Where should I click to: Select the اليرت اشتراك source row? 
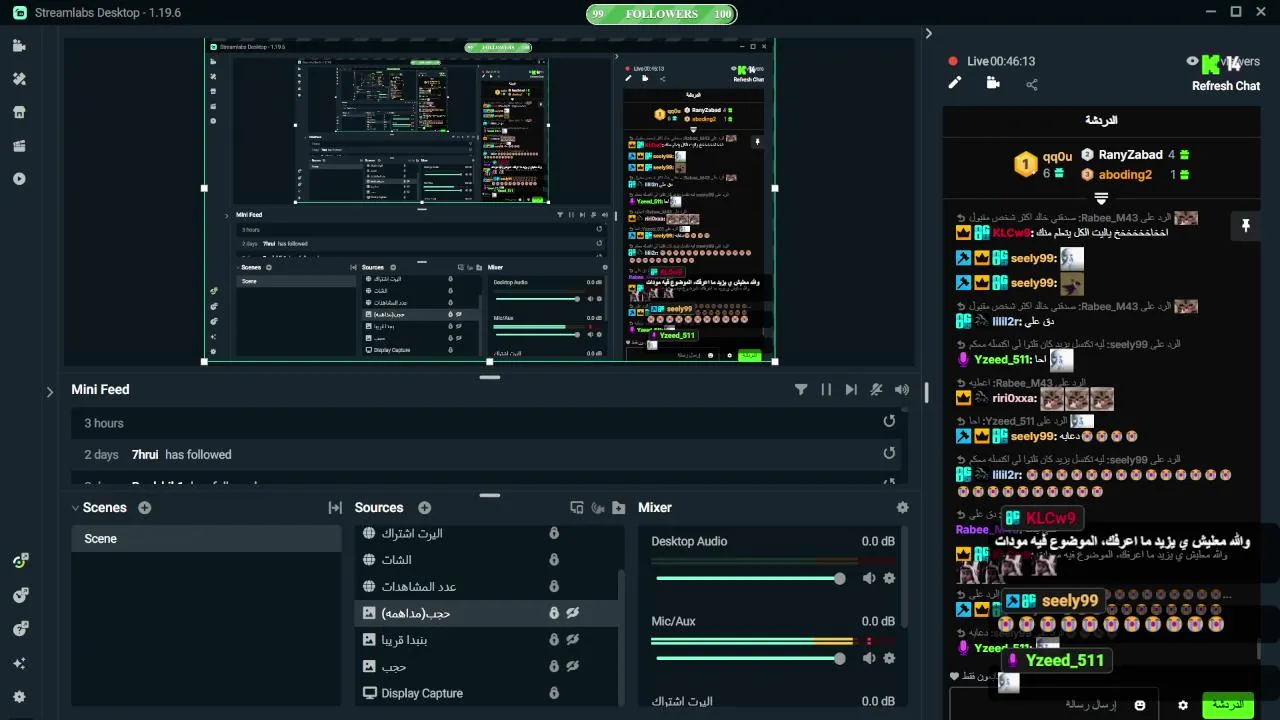[x=486, y=534]
